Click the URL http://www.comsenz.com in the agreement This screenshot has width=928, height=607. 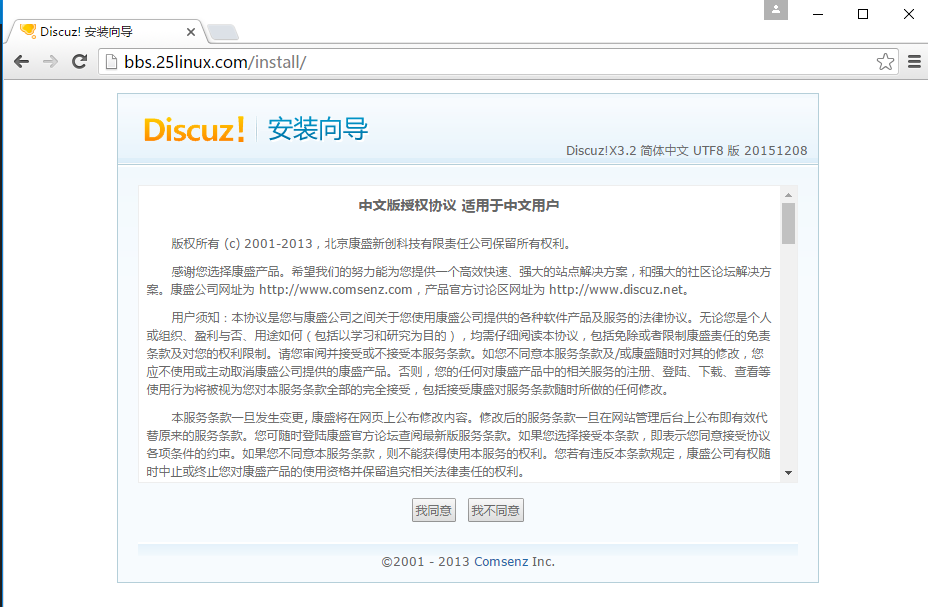pos(336,289)
